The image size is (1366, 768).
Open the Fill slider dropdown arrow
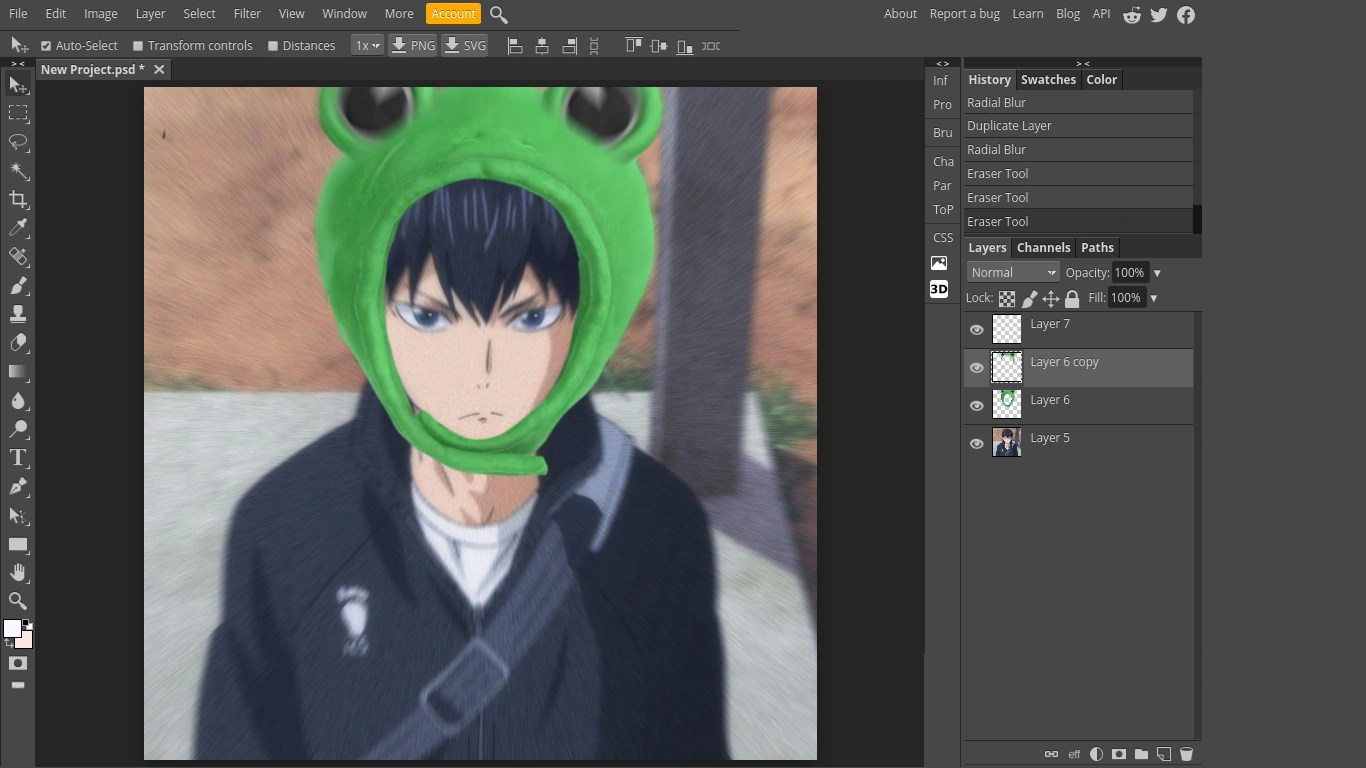coord(1153,298)
